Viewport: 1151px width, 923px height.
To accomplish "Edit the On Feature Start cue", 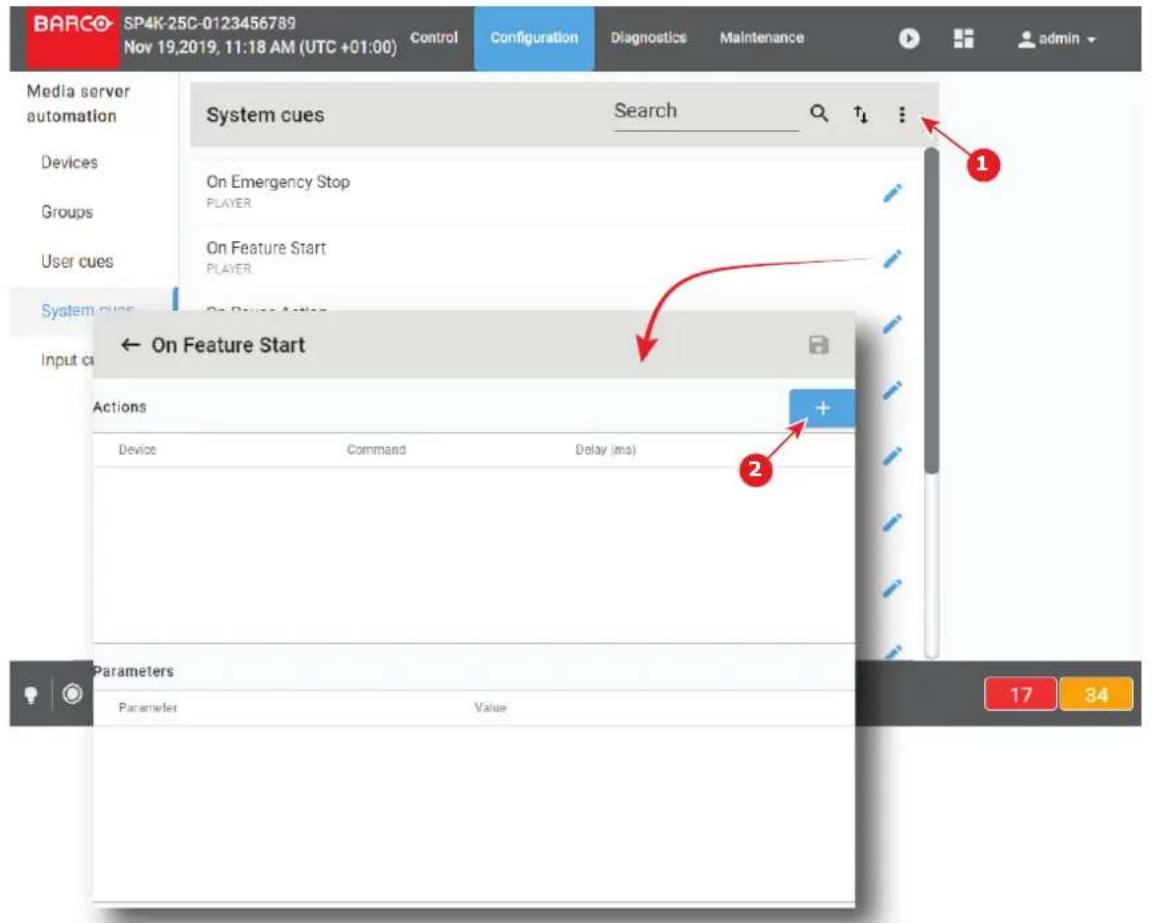I will (x=892, y=258).
